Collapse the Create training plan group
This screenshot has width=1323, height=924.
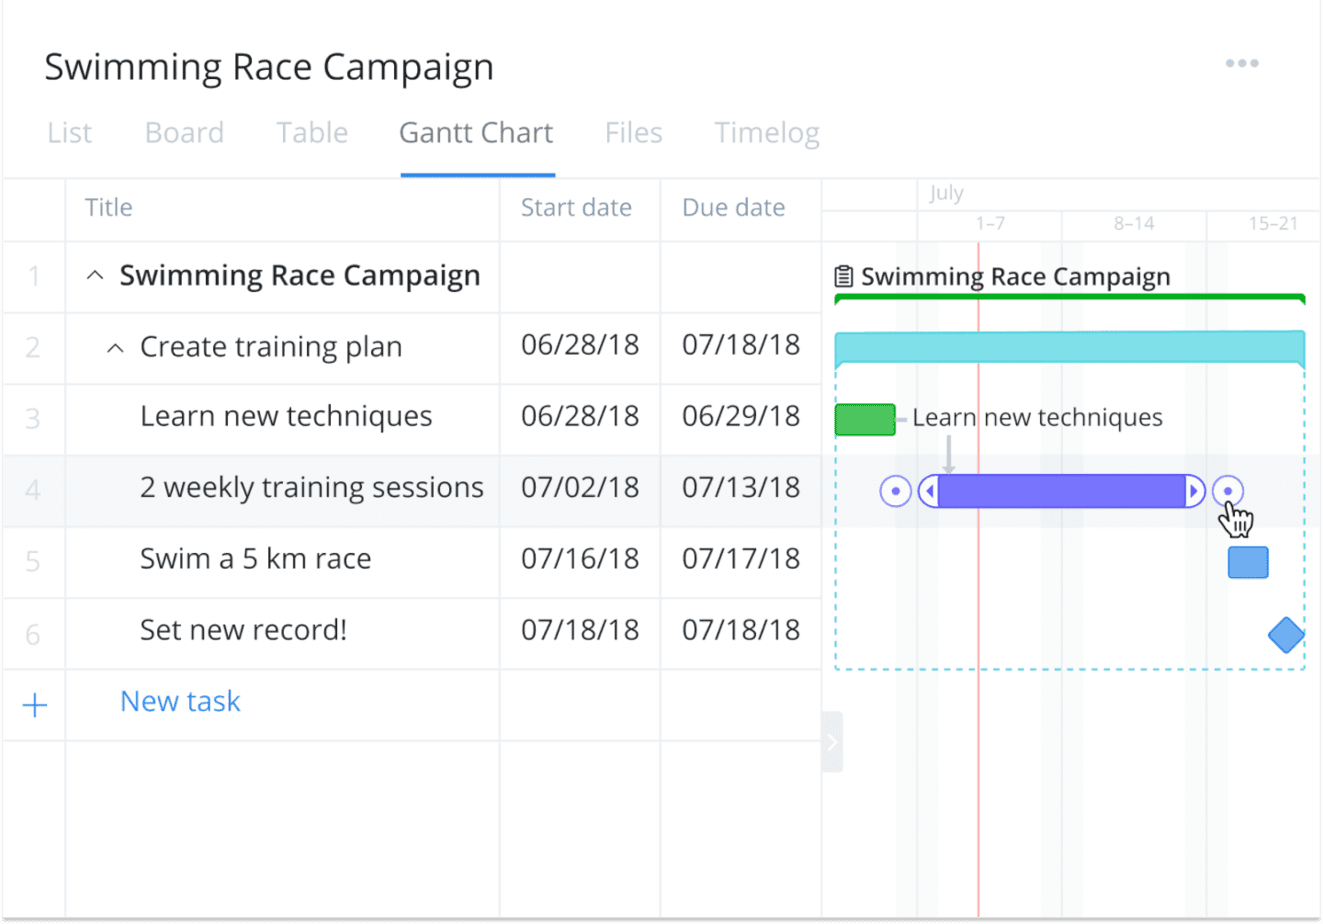click(115, 347)
